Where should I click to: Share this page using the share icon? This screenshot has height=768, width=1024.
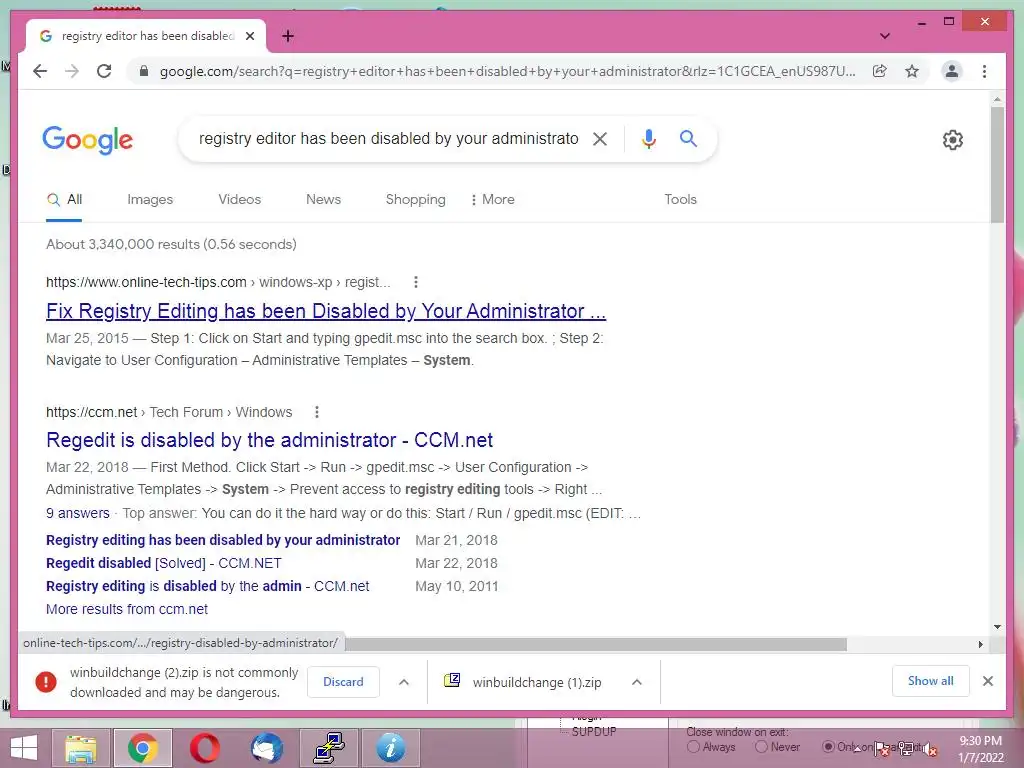(x=880, y=71)
